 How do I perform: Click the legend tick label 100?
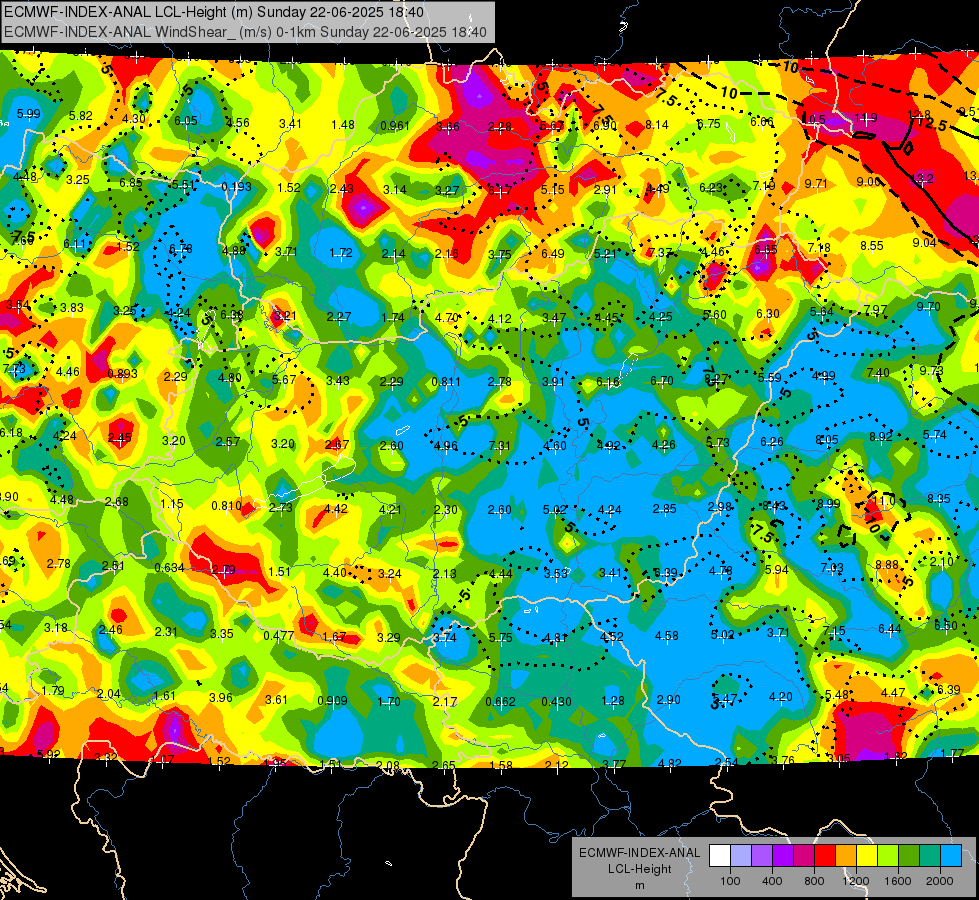click(730, 881)
